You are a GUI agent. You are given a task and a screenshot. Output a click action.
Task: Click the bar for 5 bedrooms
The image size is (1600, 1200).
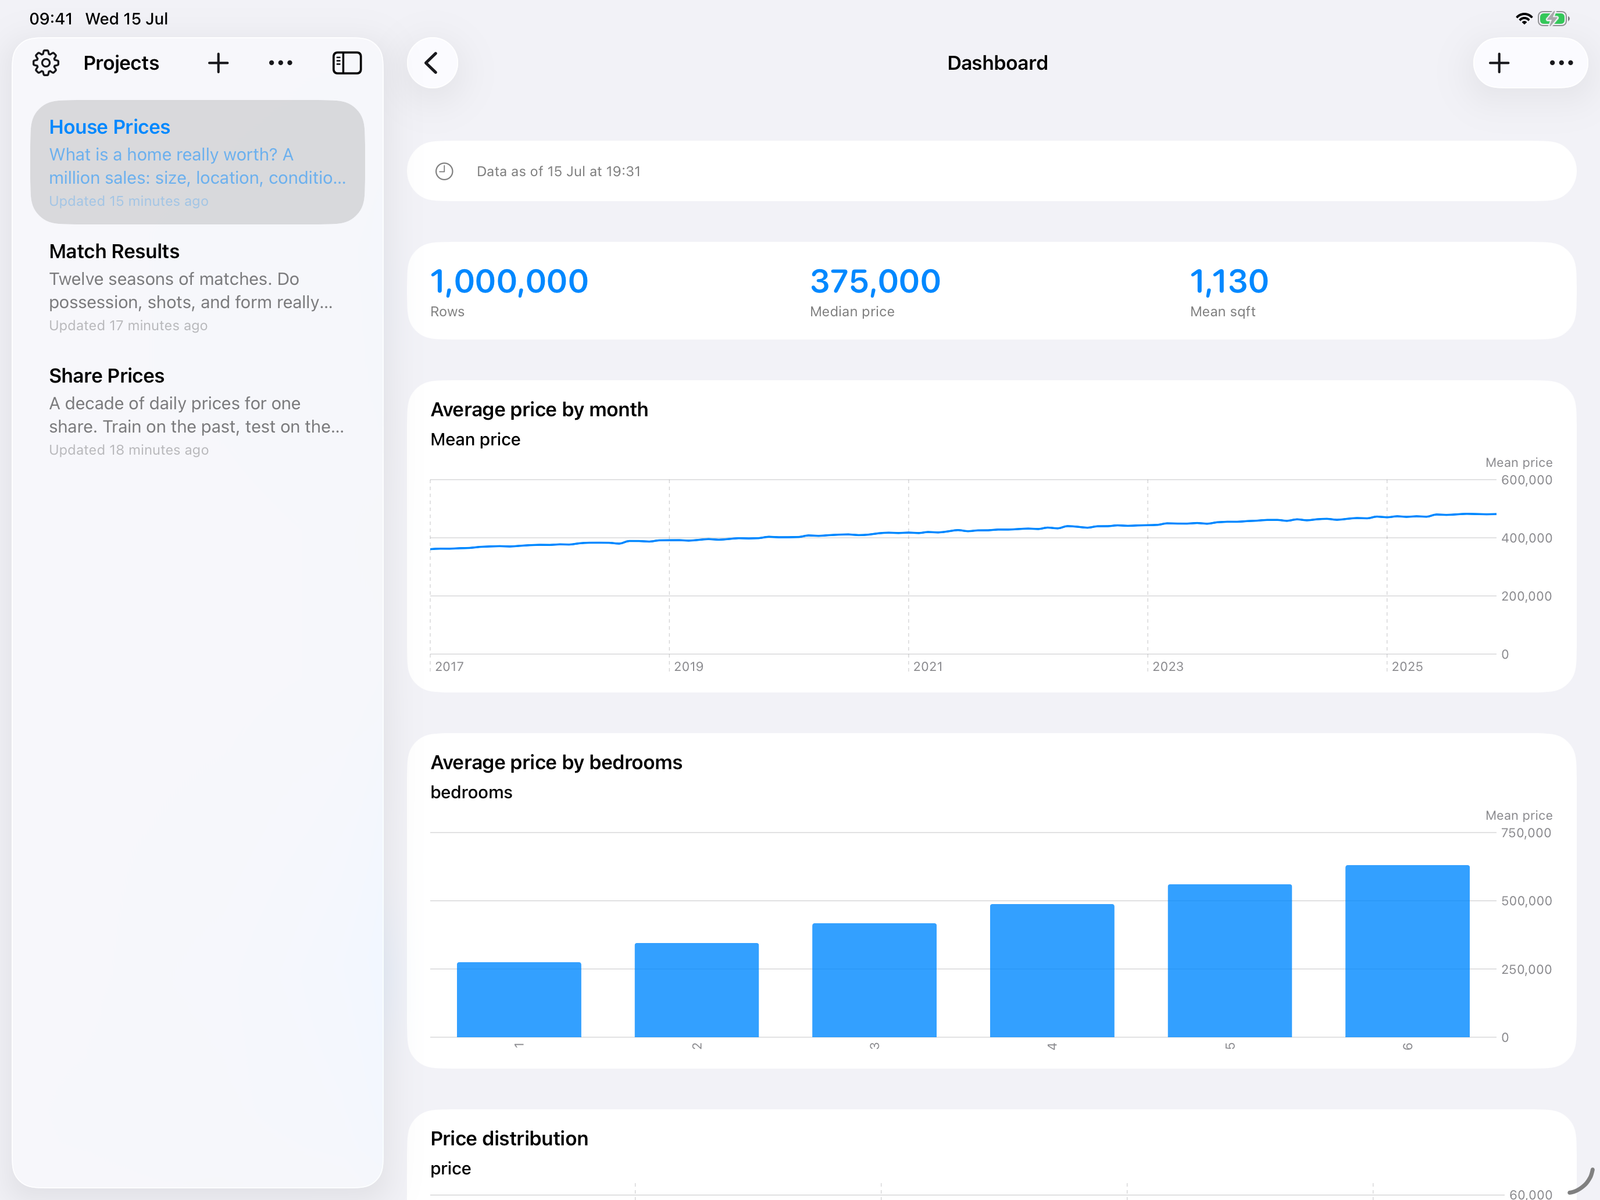click(1230, 960)
